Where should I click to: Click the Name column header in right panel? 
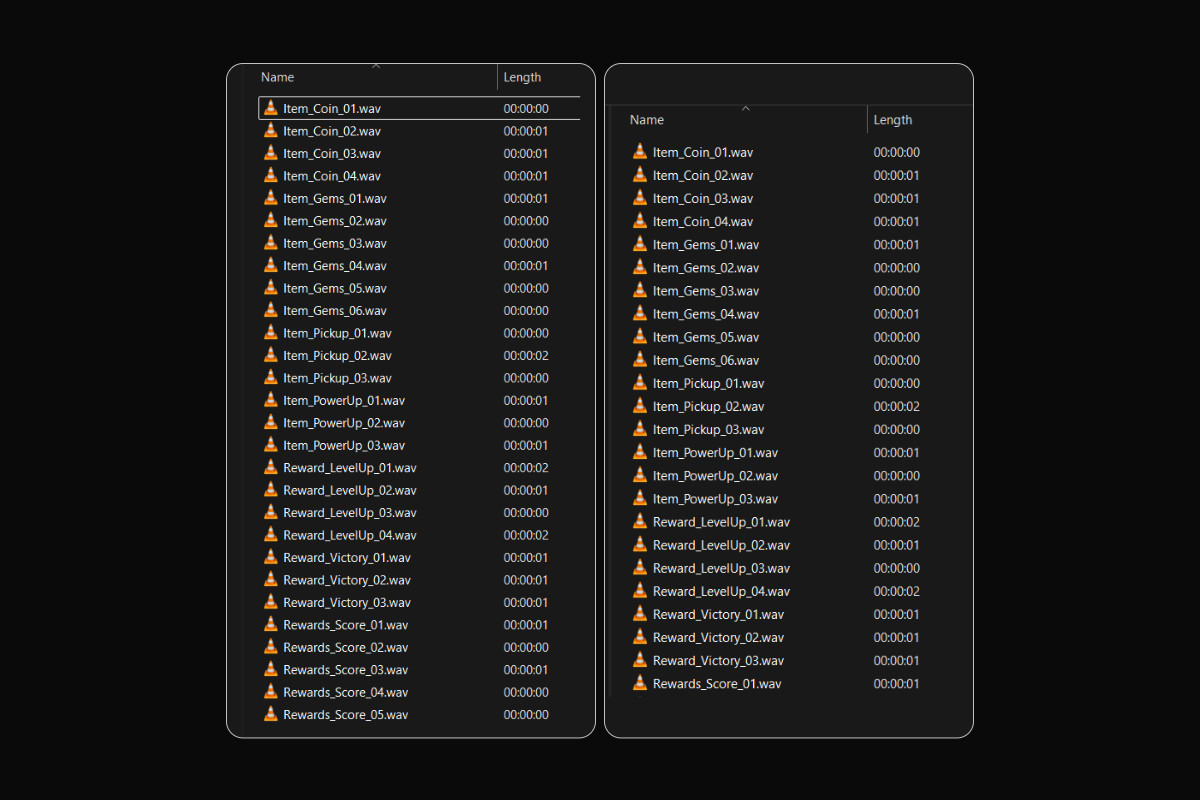pos(647,120)
